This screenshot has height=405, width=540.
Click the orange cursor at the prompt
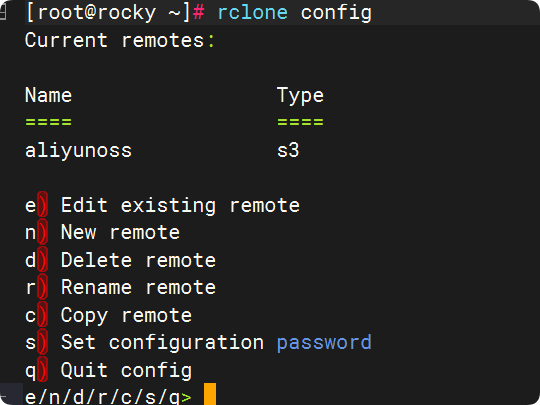[x=210, y=394]
